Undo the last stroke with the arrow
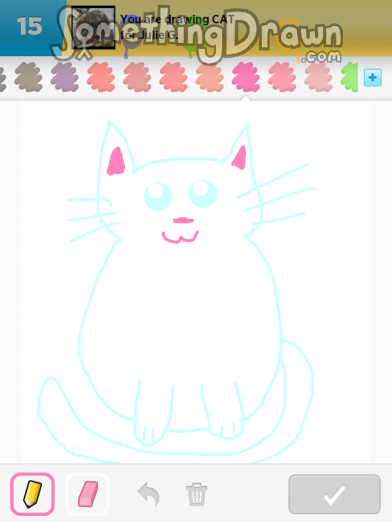This screenshot has height=522, width=392. (149, 494)
